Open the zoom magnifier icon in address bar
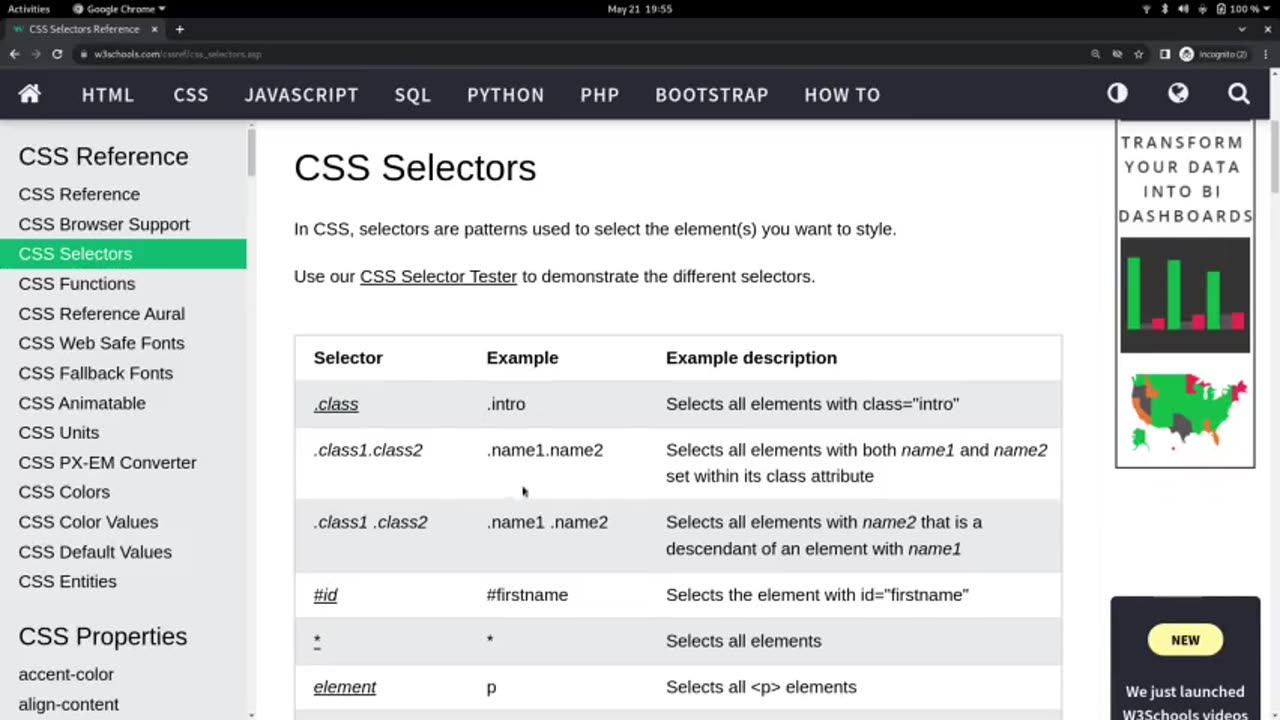 pyautogui.click(x=1096, y=54)
